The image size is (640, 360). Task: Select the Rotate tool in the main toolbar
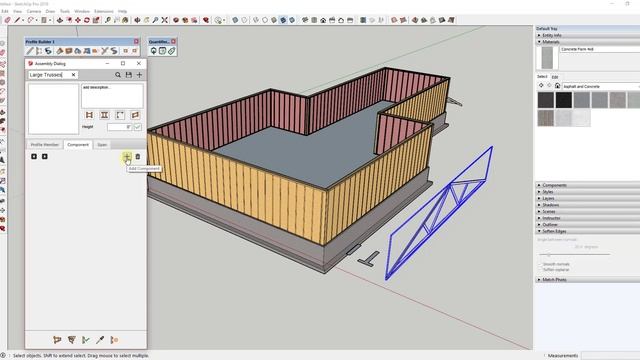[87, 20]
